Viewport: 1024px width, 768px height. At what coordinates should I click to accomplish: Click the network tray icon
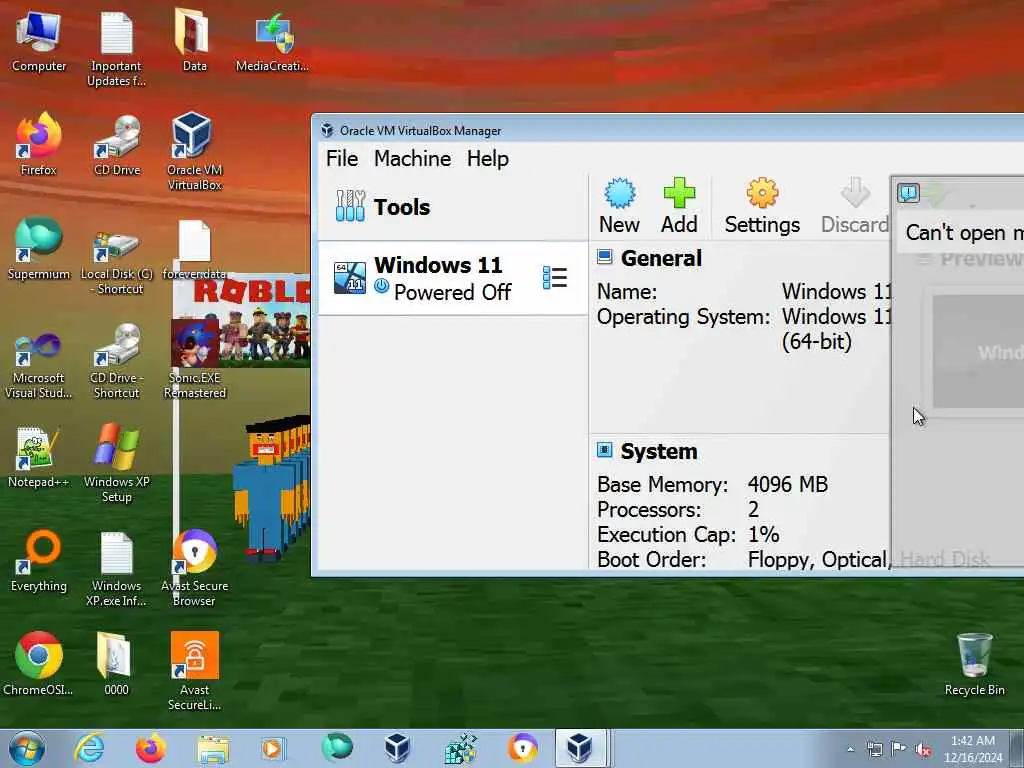point(875,749)
